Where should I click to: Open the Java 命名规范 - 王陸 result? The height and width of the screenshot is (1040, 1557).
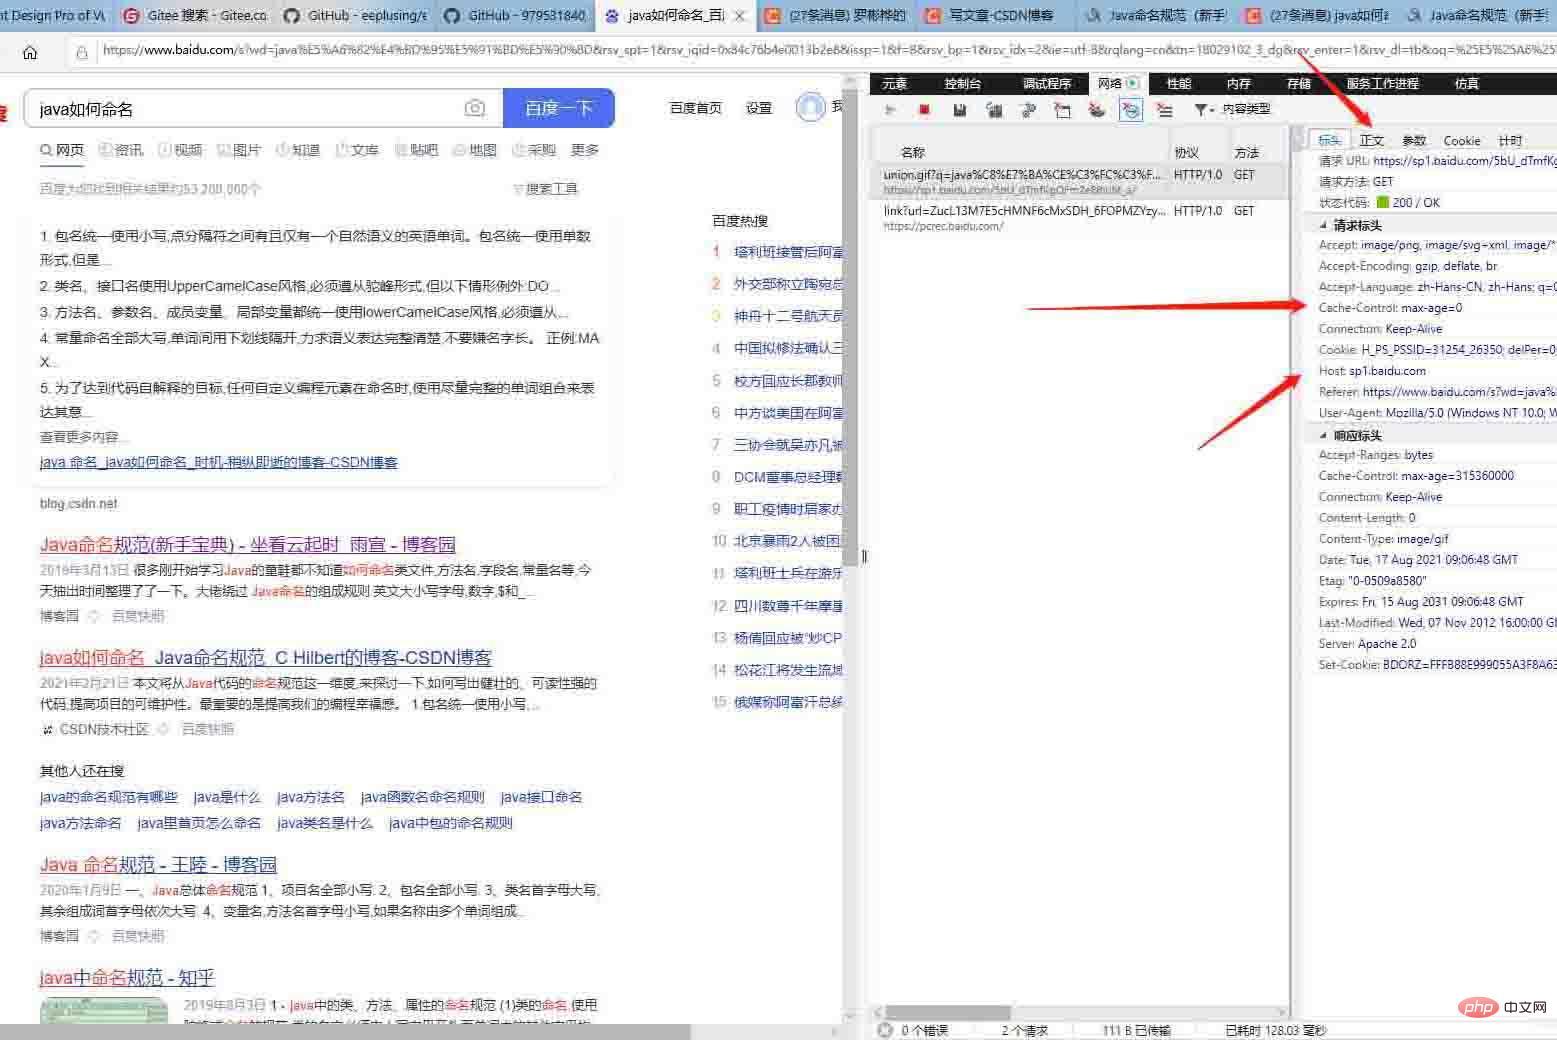tap(158, 865)
